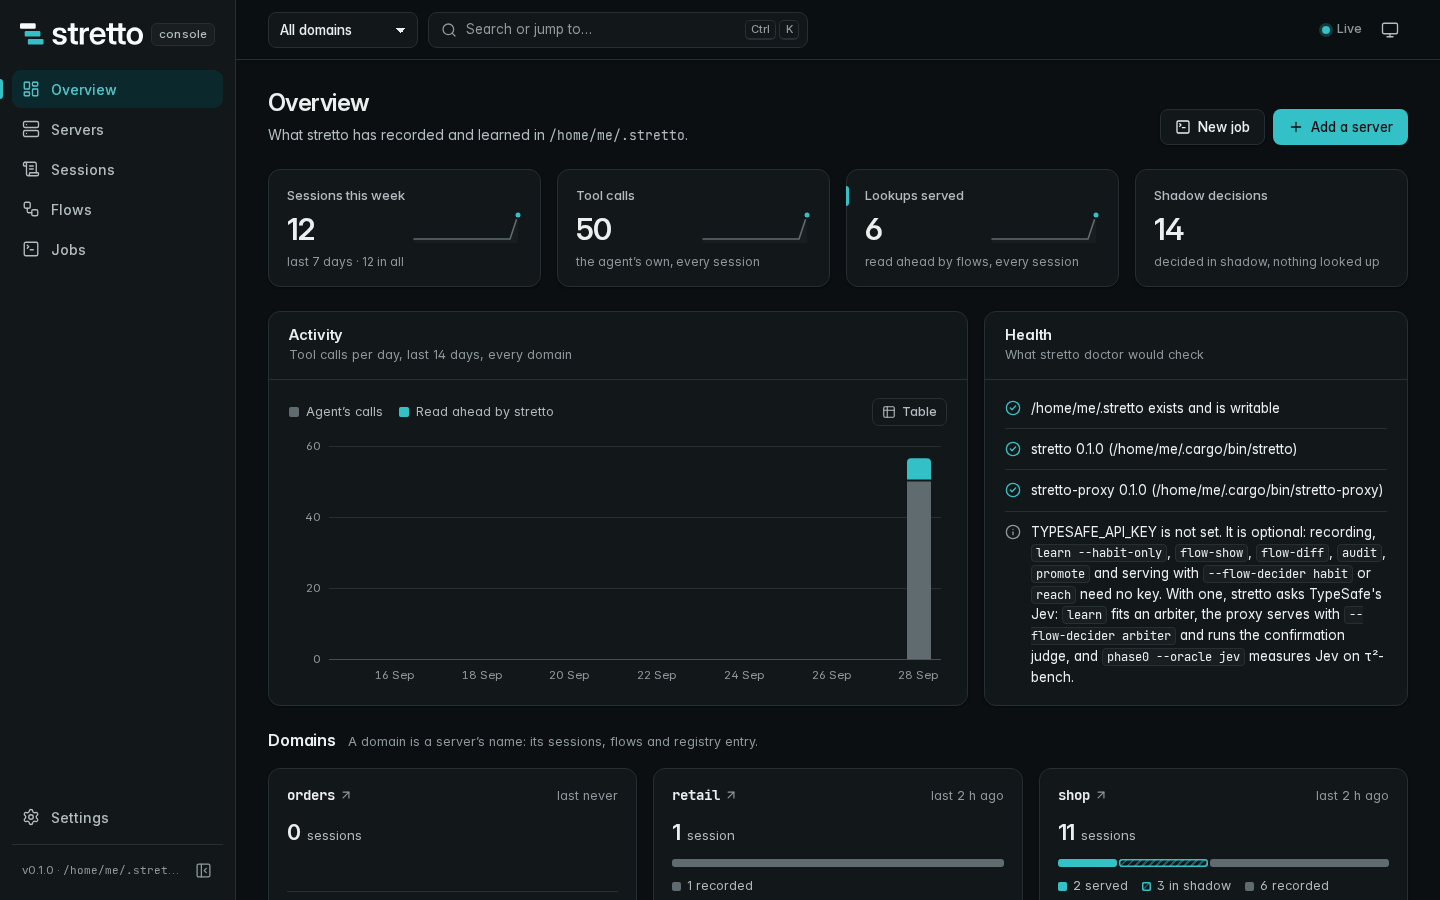
Task: Navigate to Flows
Action: click(x=118, y=209)
